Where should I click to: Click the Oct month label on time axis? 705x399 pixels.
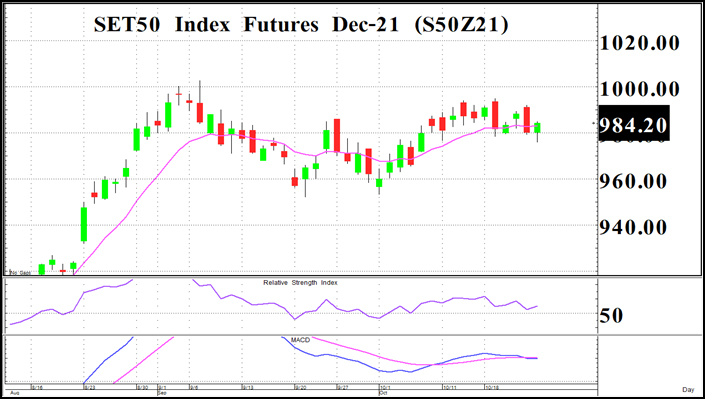click(383, 393)
